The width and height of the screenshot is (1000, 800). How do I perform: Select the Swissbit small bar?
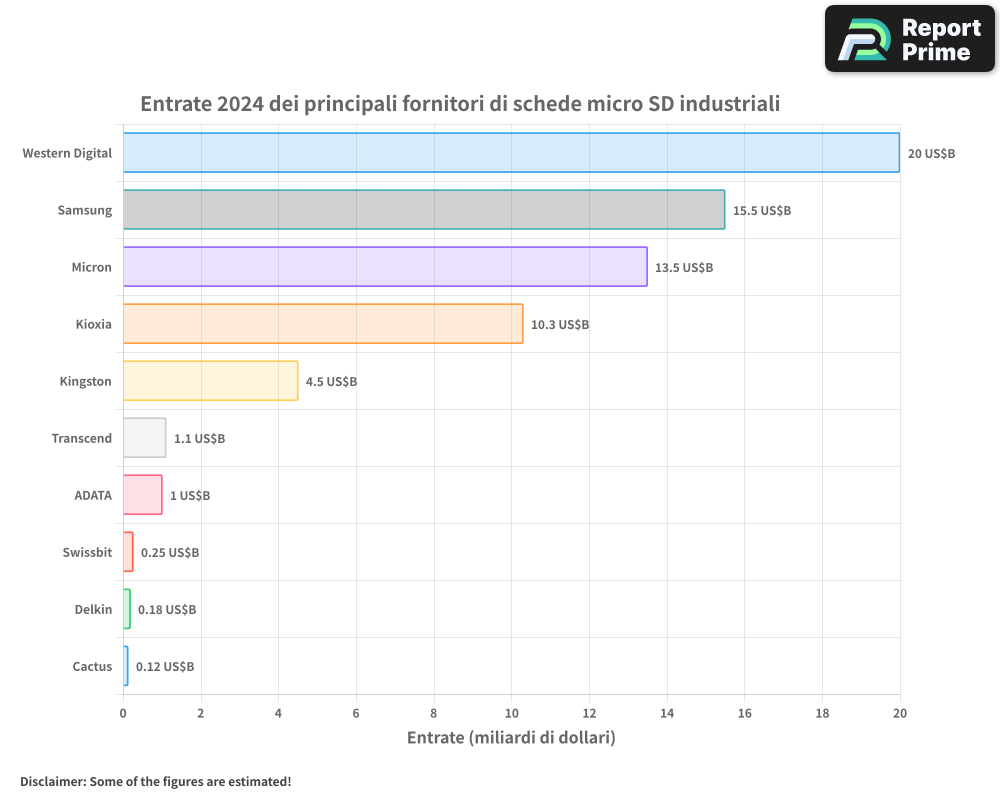[127, 552]
